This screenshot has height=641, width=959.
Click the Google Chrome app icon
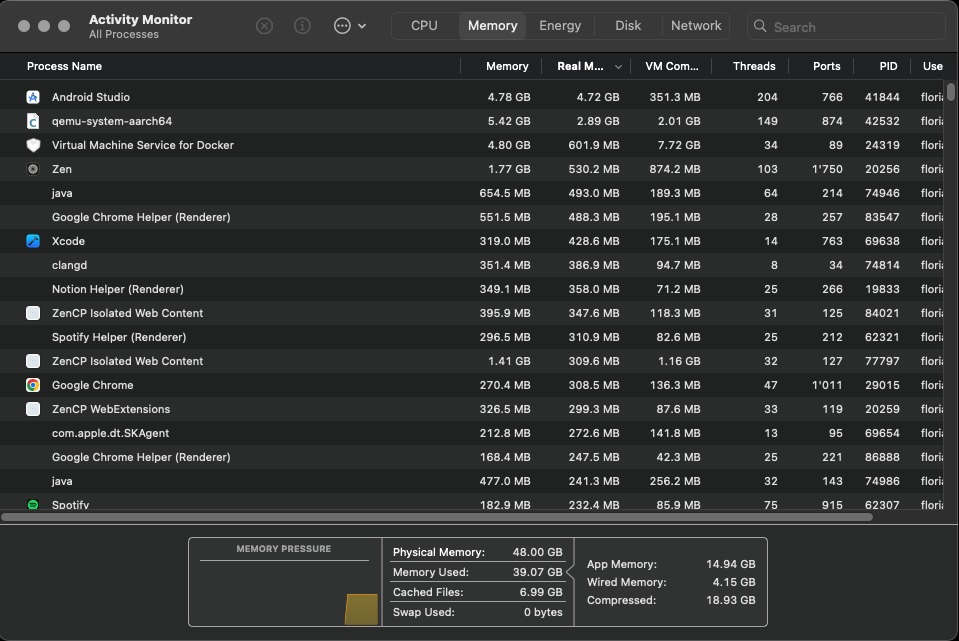(33, 385)
